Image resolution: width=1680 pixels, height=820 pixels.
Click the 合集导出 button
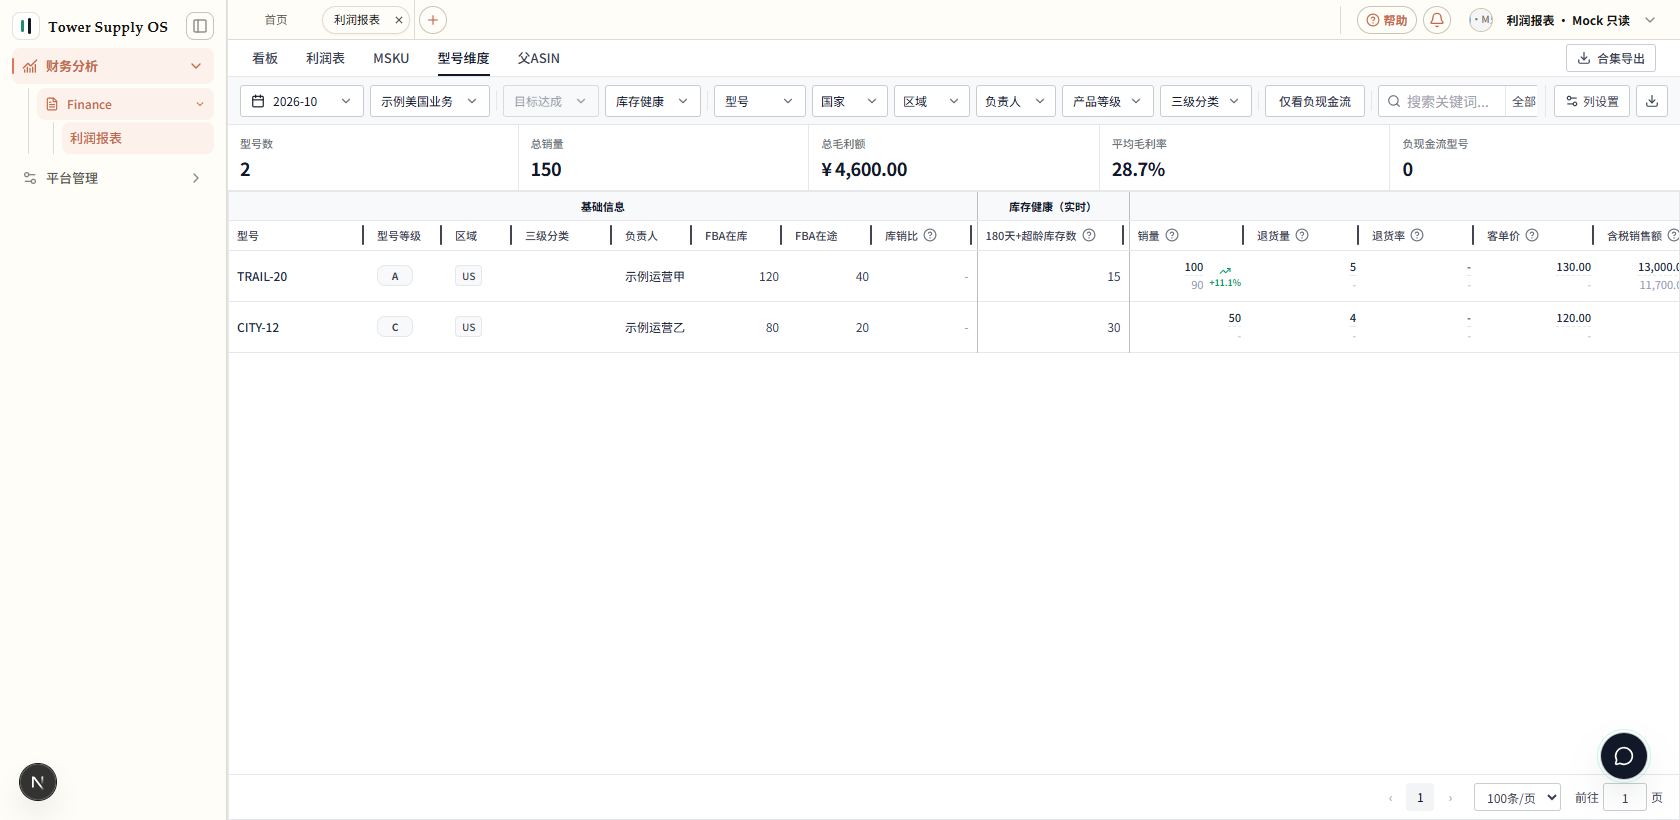[1610, 58]
